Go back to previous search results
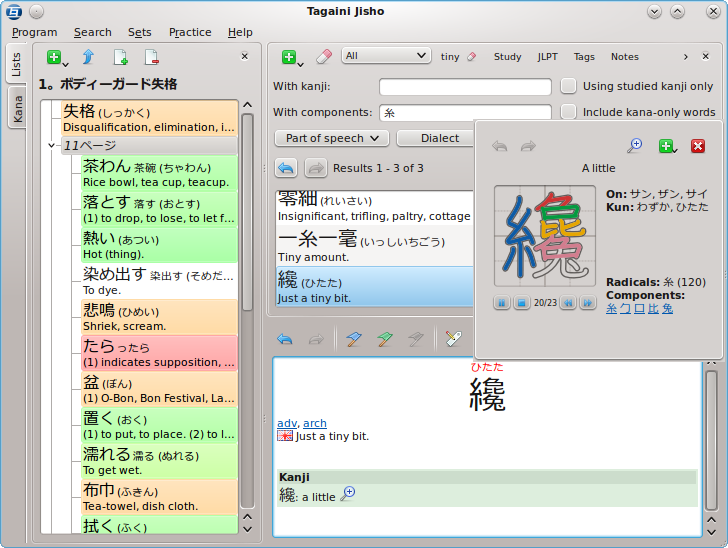 286,168
